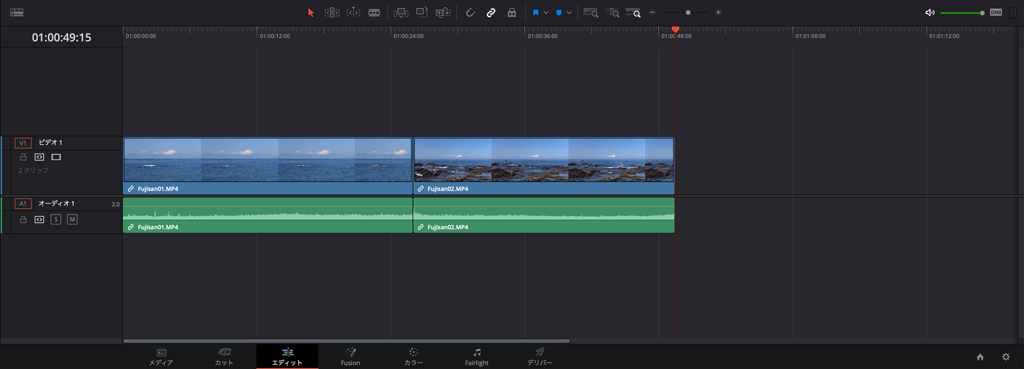Click the plus zoom in button
This screenshot has width=1024, height=369.
tap(718, 12)
